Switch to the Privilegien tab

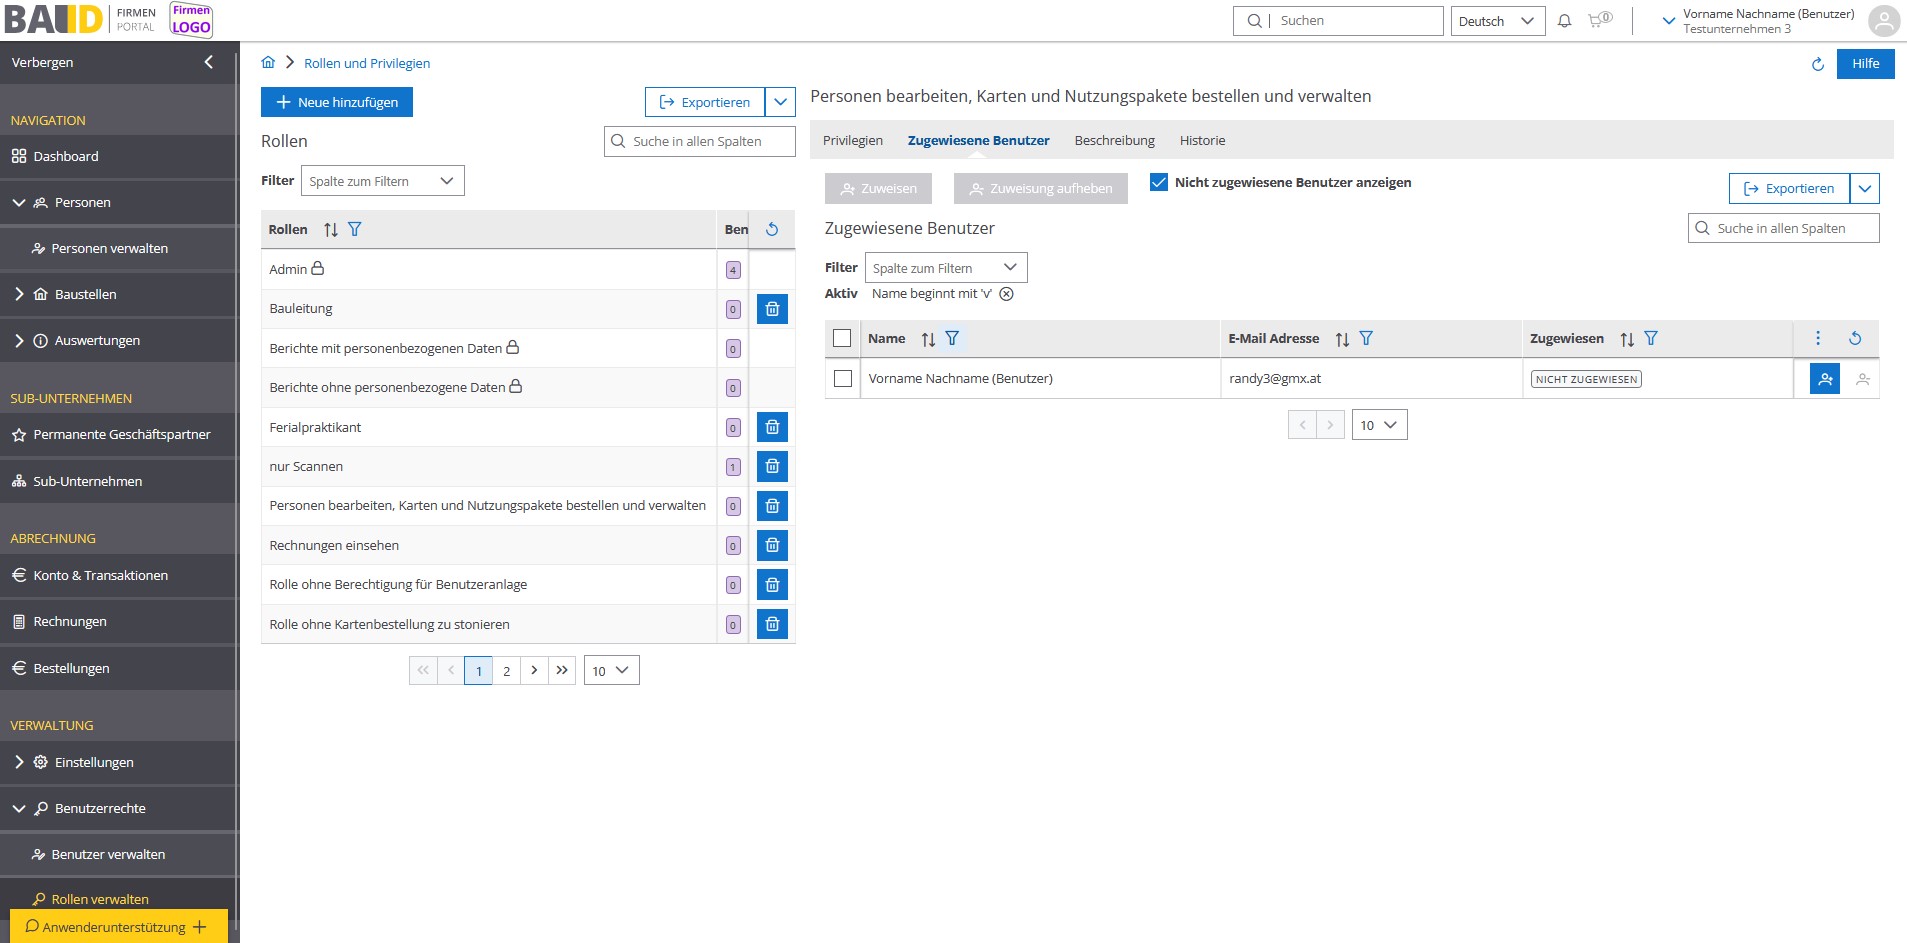(x=852, y=140)
